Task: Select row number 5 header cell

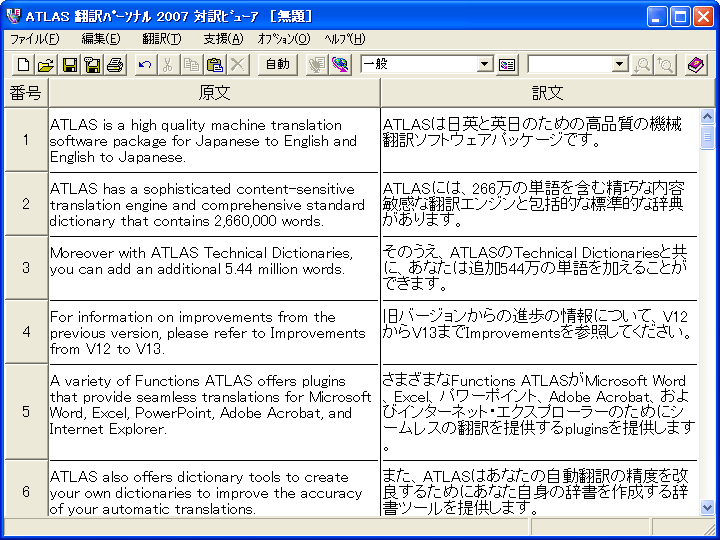Action: (x=26, y=411)
